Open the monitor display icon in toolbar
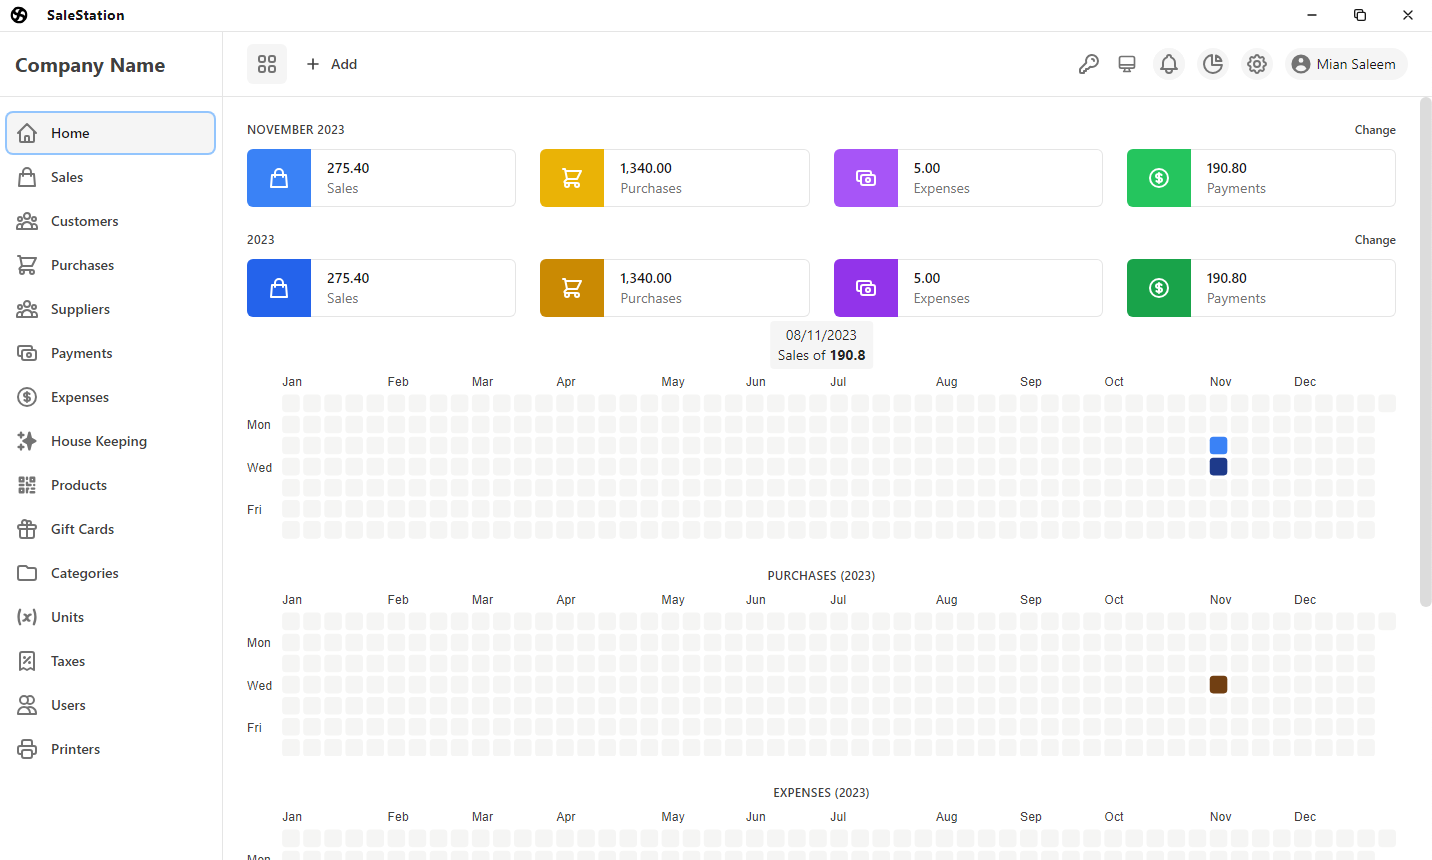The image size is (1432, 860). (x=1127, y=63)
